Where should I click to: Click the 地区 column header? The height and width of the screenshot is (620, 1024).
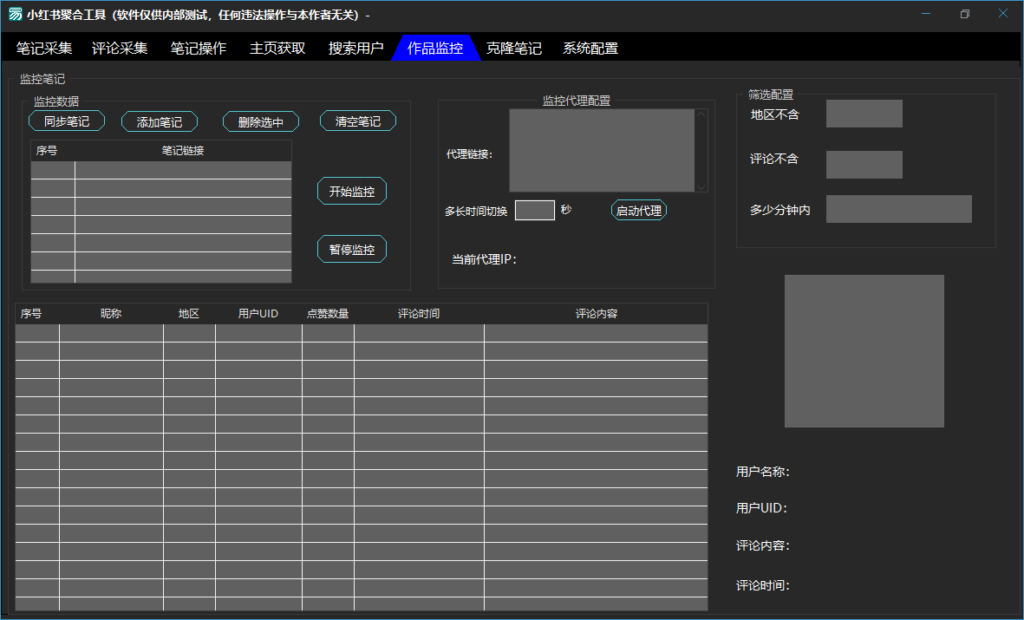click(x=189, y=314)
